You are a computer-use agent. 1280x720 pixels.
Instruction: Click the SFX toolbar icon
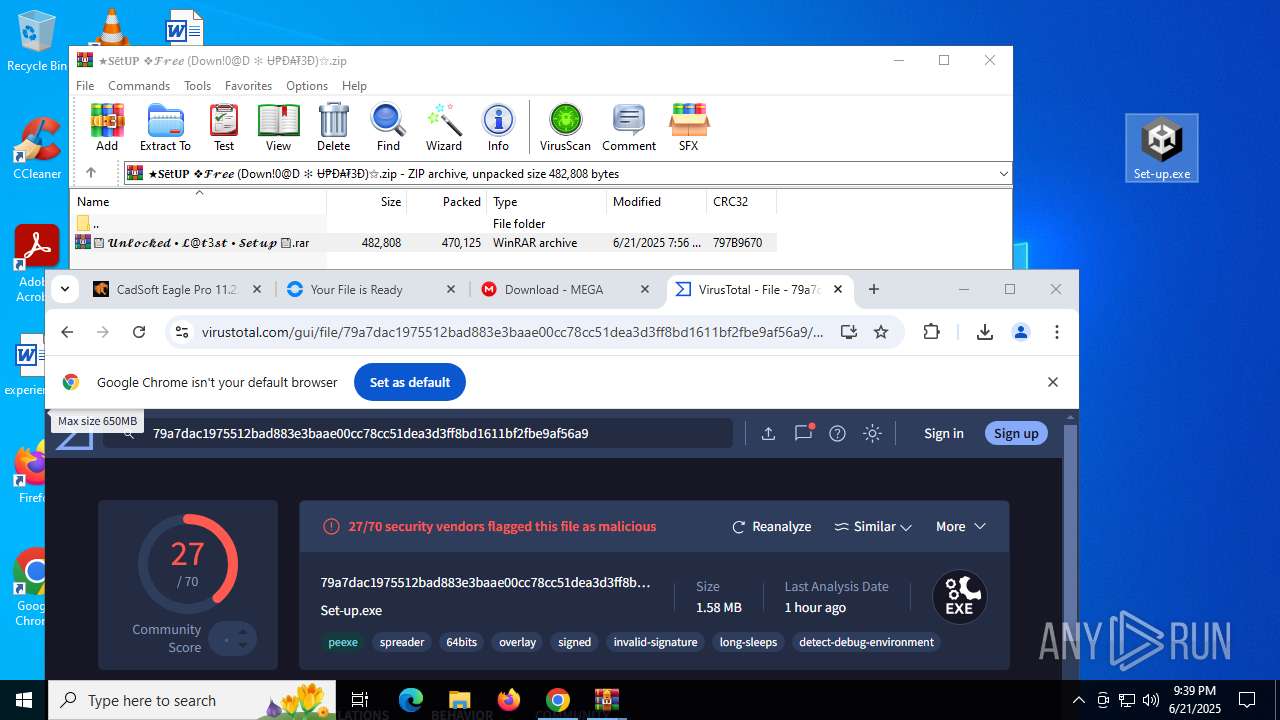(688, 127)
